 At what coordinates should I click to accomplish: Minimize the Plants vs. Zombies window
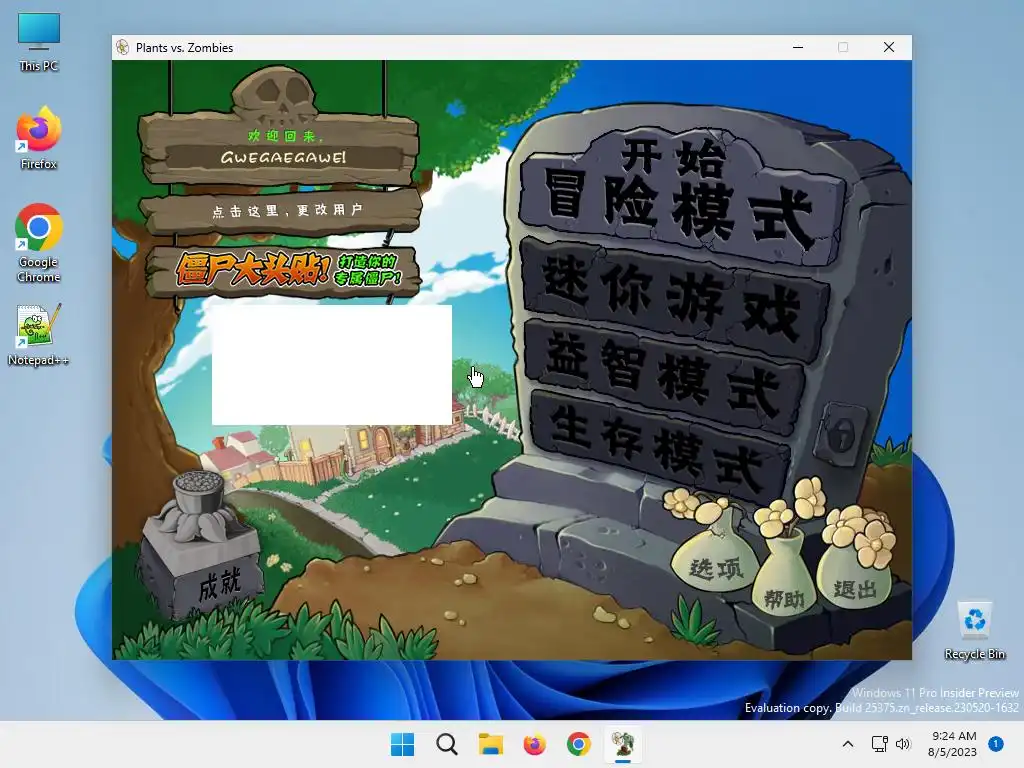point(798,47)
